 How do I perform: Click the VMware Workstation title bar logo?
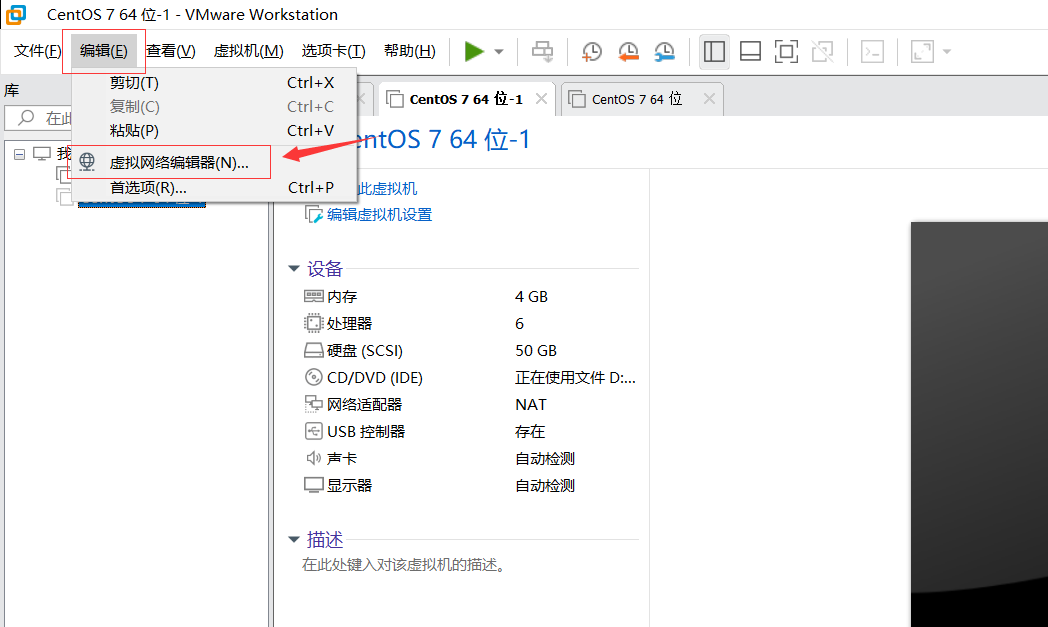click(16, 14)
